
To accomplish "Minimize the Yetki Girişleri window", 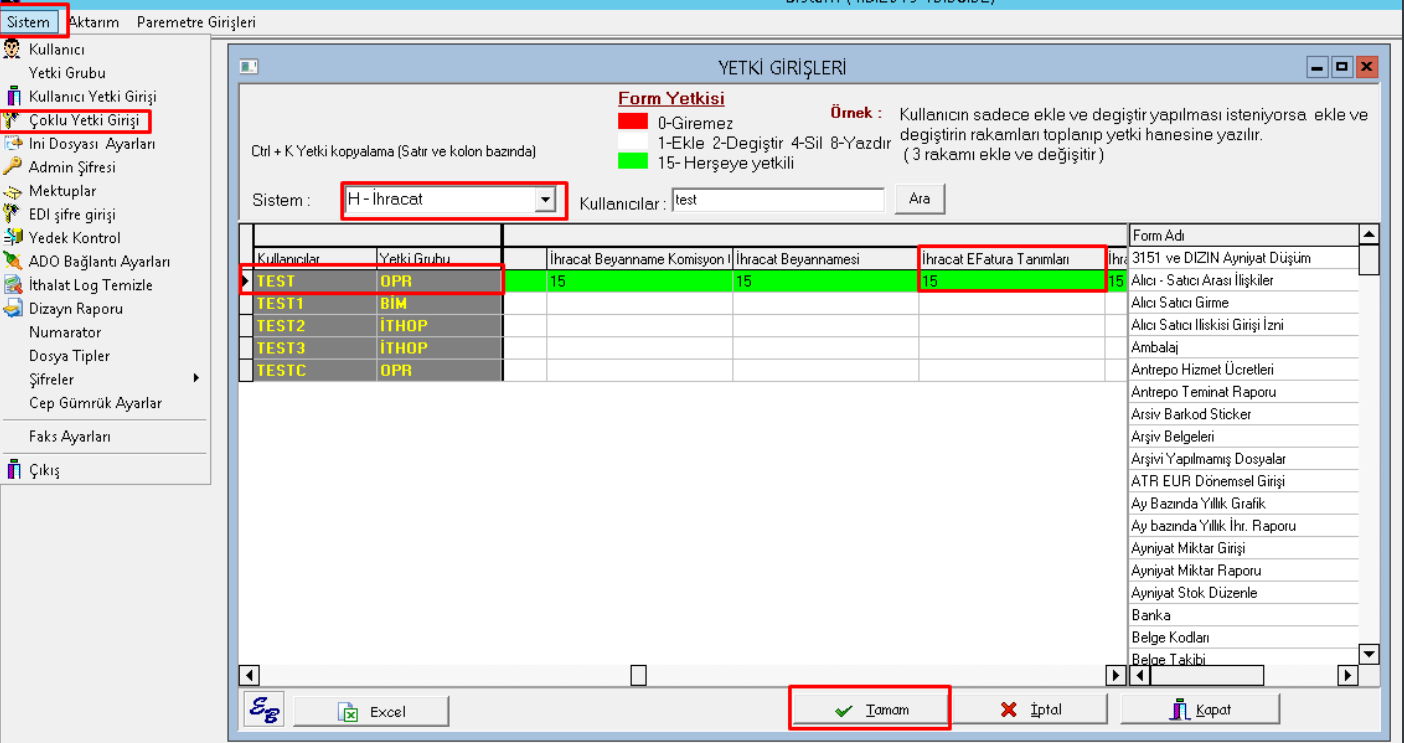I will [x=1318, y=67].
